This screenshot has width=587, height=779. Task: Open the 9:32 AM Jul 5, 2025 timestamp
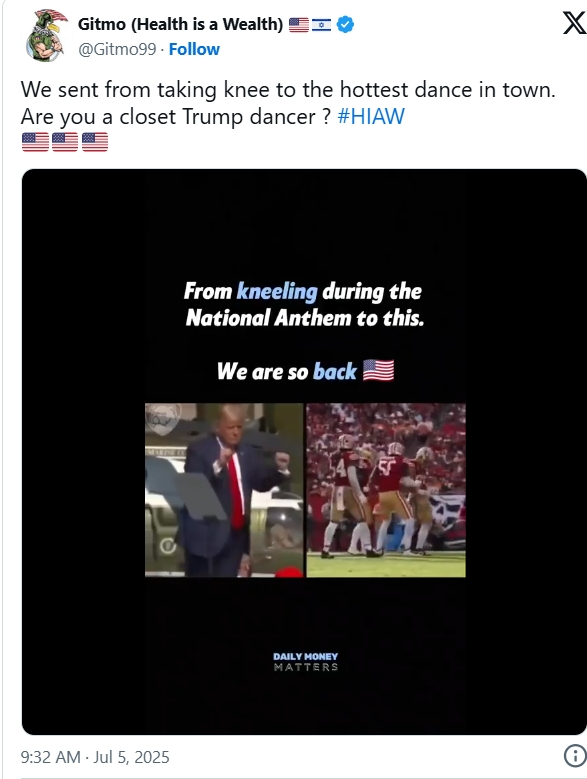[95, 757]
